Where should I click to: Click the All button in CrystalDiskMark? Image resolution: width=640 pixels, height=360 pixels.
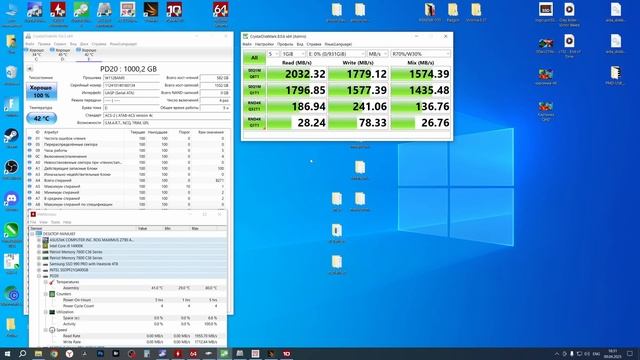pyautogui.click(x=254, y=58)
